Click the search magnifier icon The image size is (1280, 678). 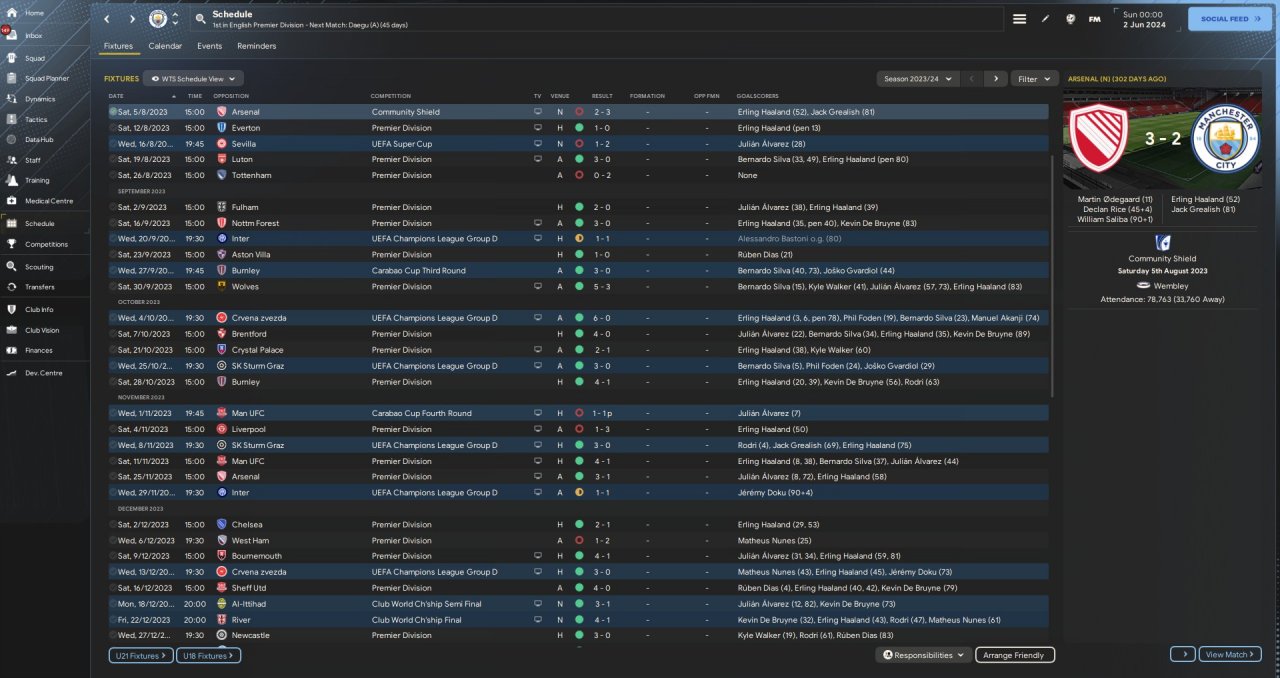click(200, 19)
